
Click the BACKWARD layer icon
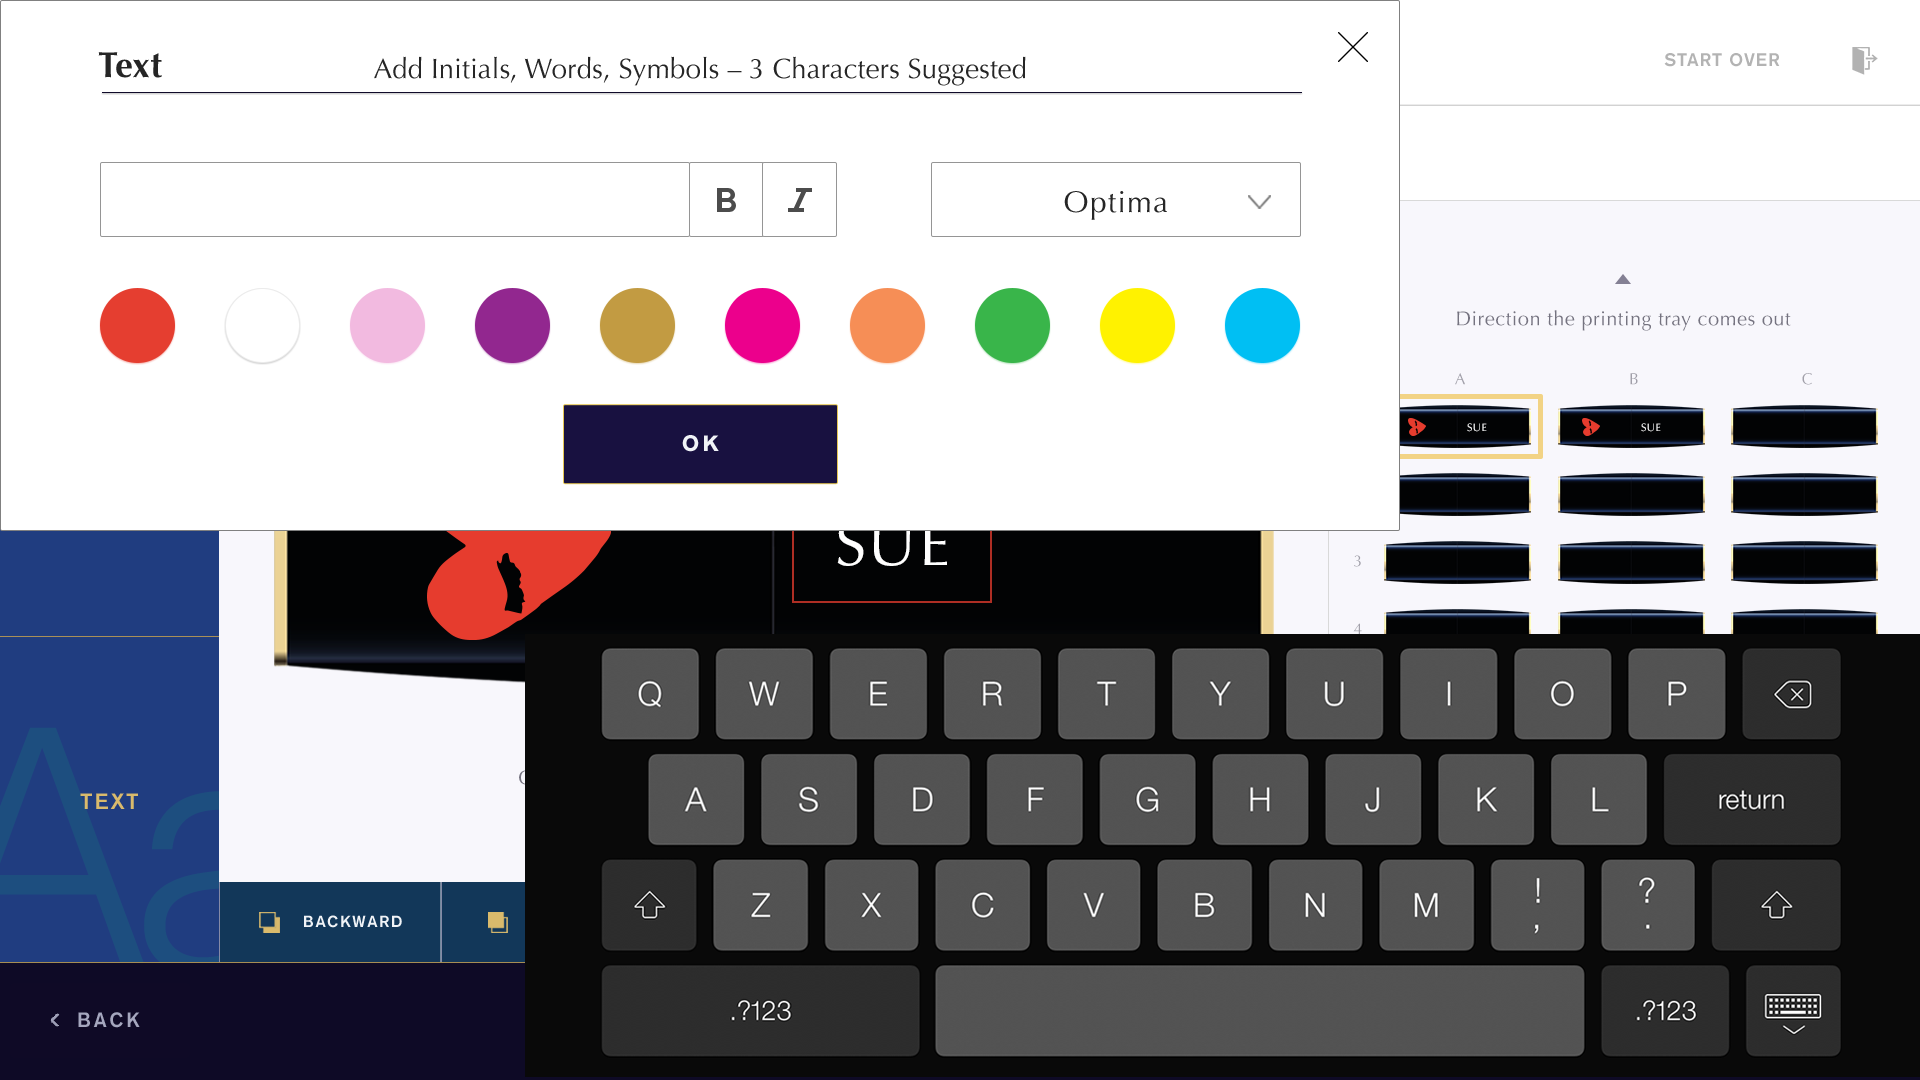point(269,922)
